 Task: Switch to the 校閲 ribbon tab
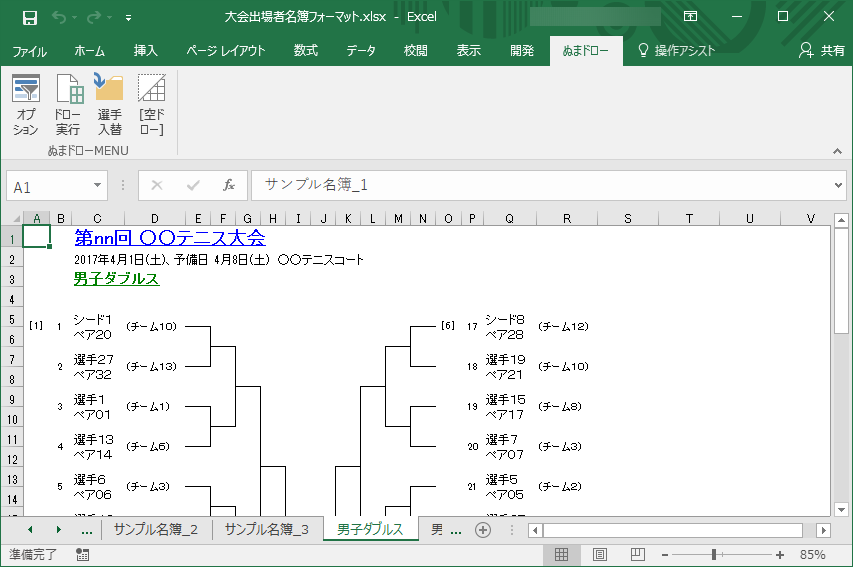[415, 51]
